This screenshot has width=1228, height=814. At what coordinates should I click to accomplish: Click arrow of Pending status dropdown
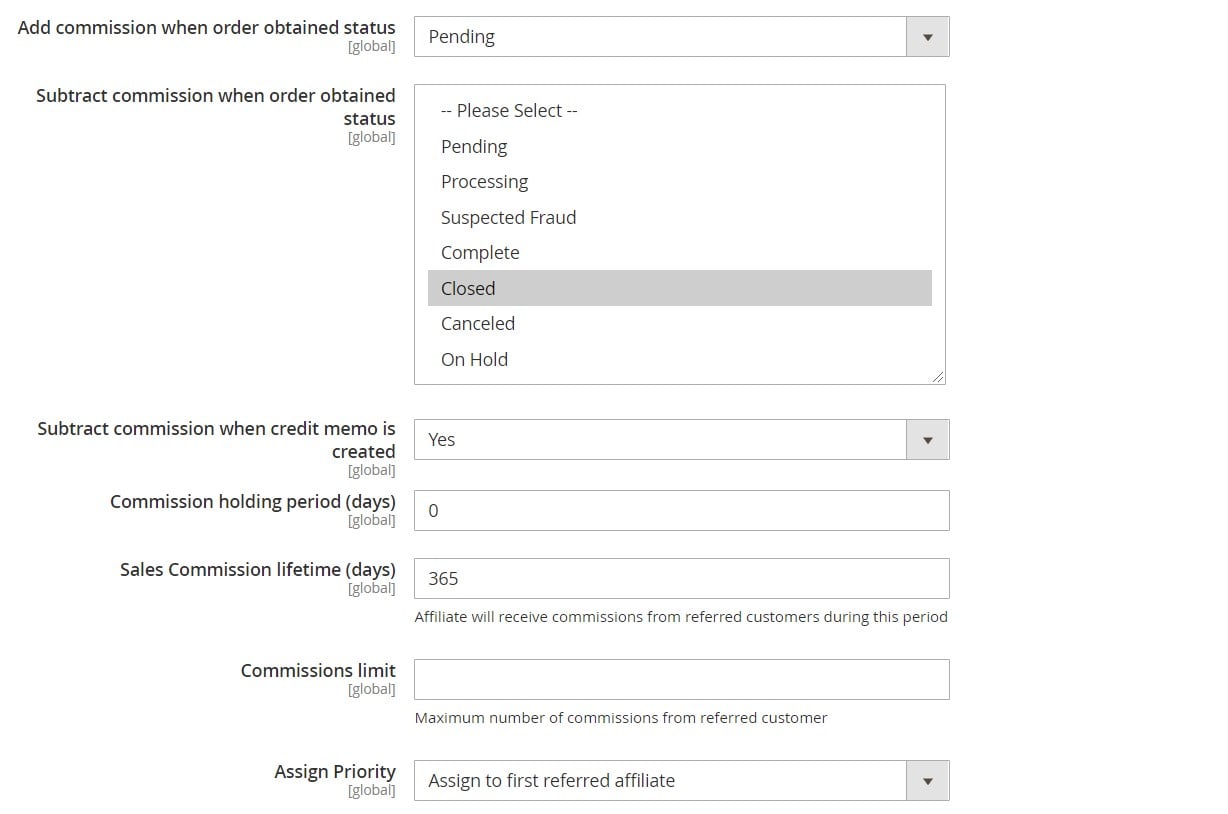[x=928, y=37]
